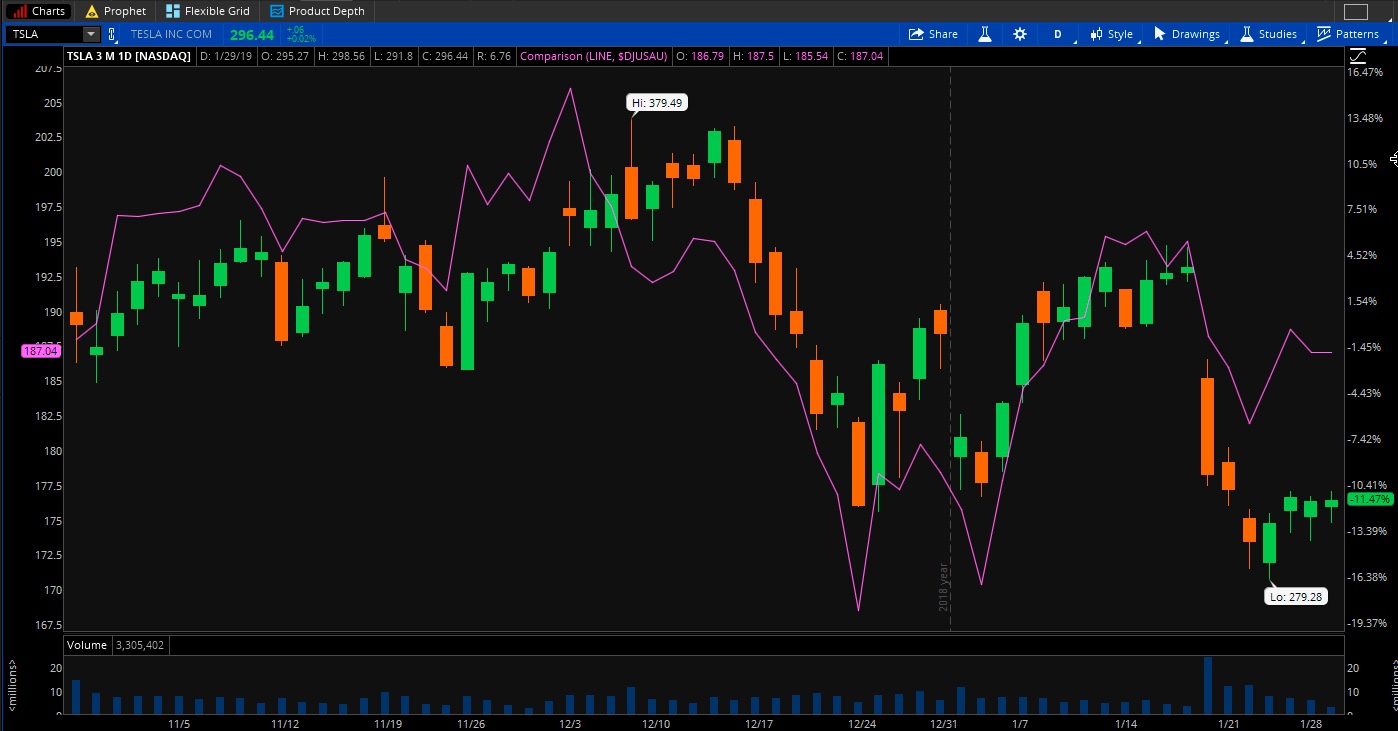Click the chart grid layout icon
The image size is (1398, 731).
click(x=1355, y=12)
